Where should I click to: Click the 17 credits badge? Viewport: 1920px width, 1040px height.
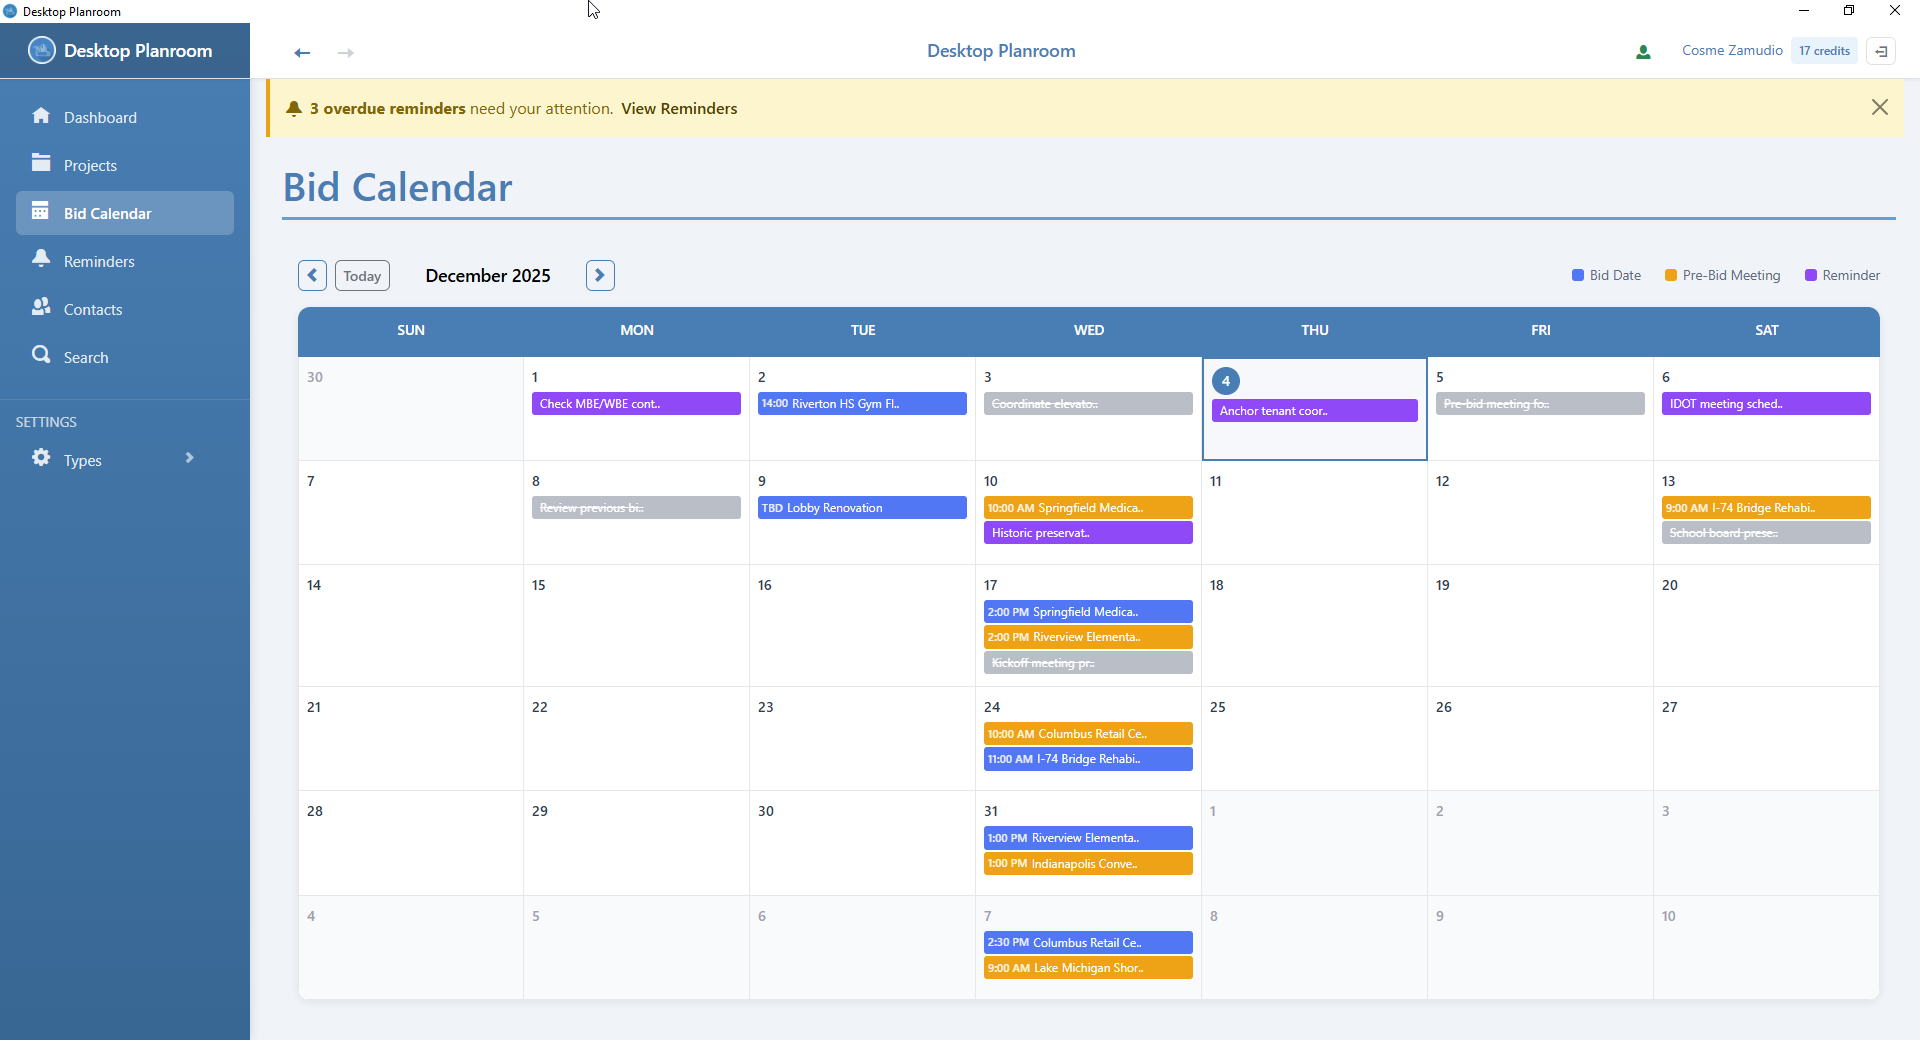[1824, 50]
